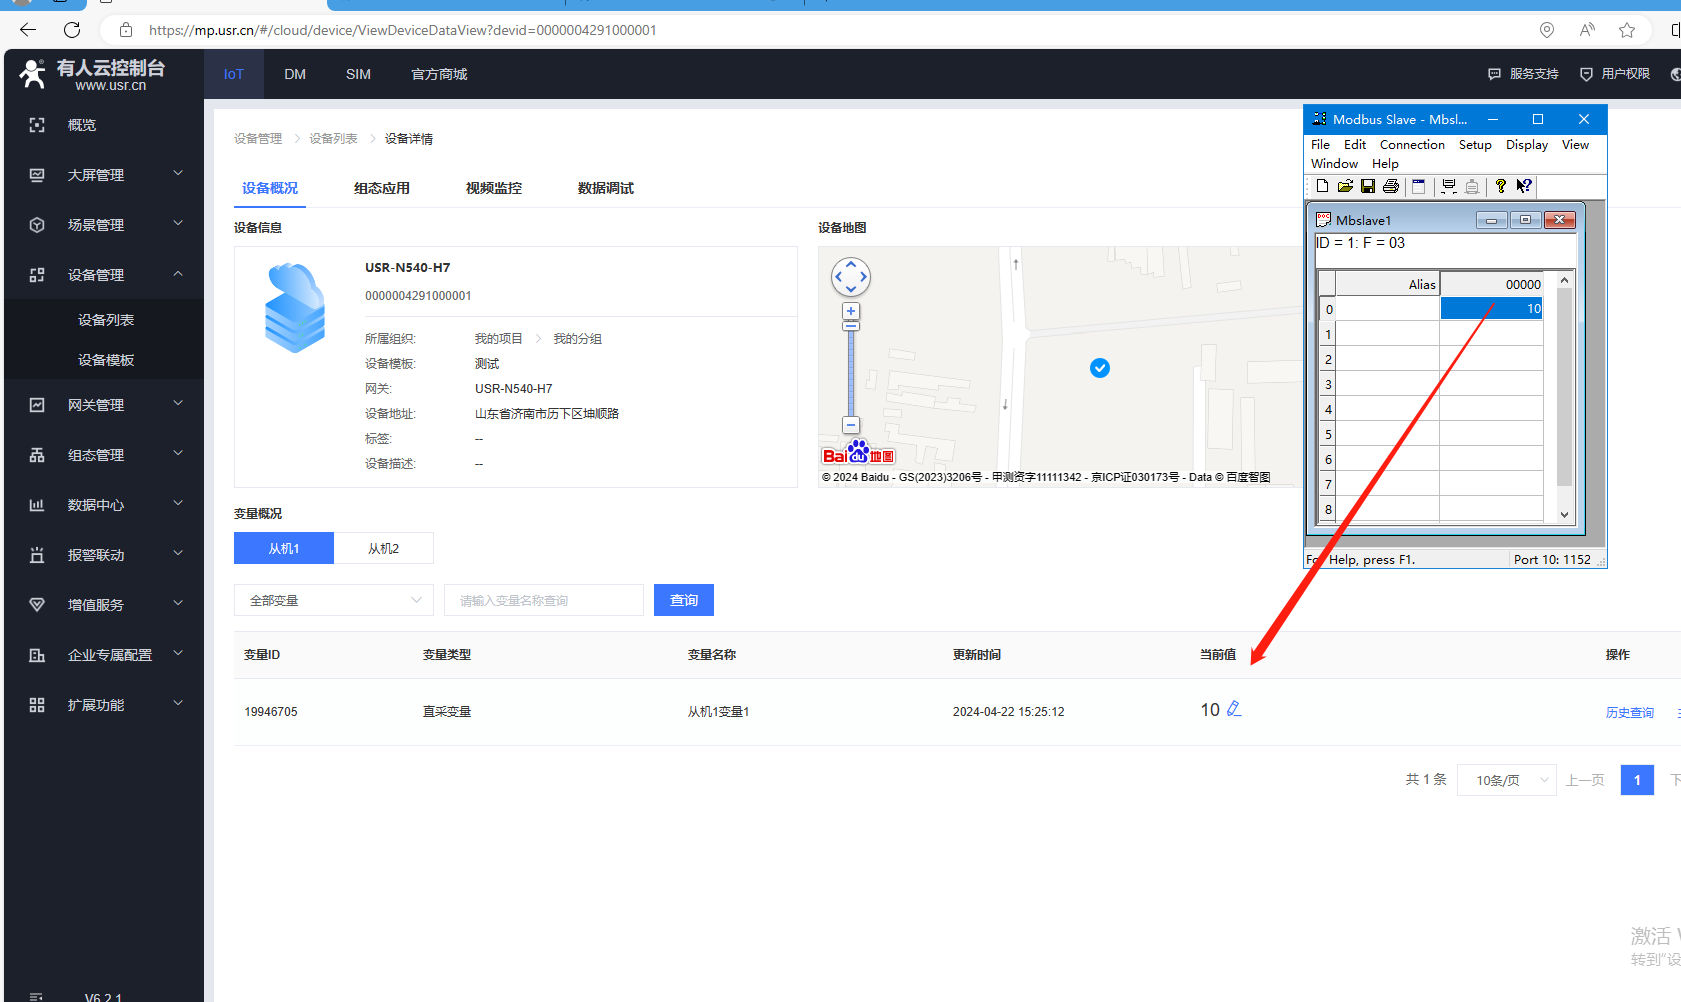1681x1002 pixels.
Task: Click the New document icon in Modbus Slave
Action: click(1322, 186)
